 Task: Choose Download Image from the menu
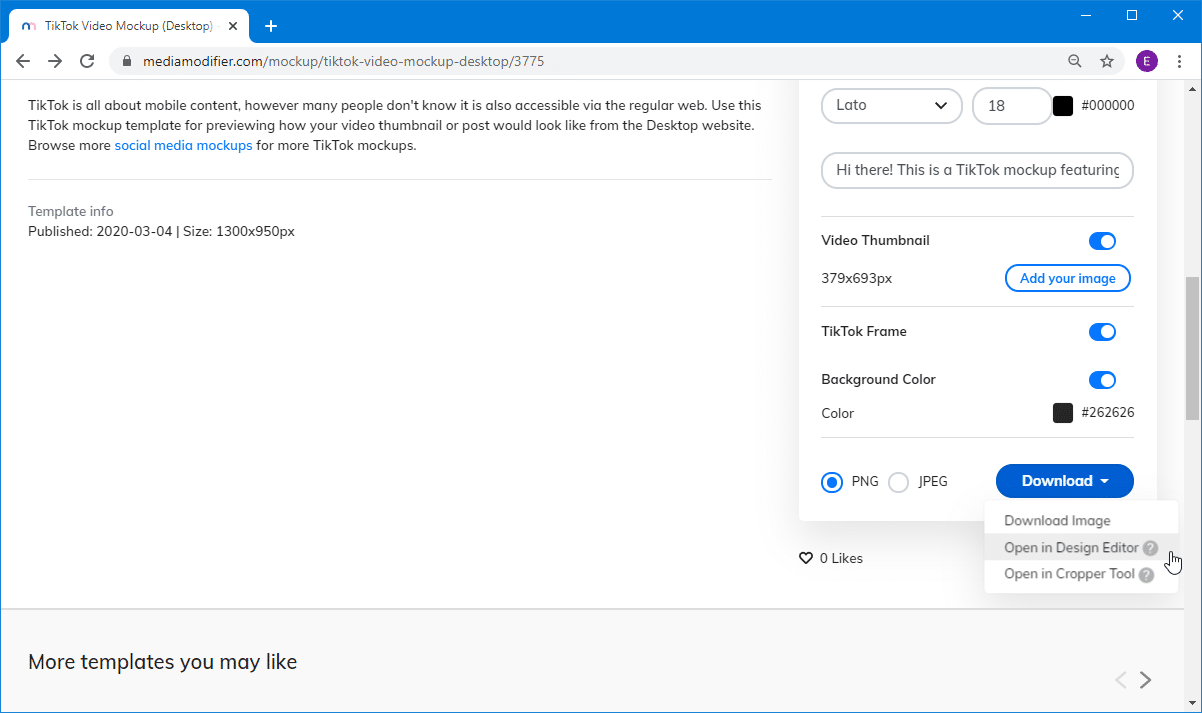point(1057,521)
